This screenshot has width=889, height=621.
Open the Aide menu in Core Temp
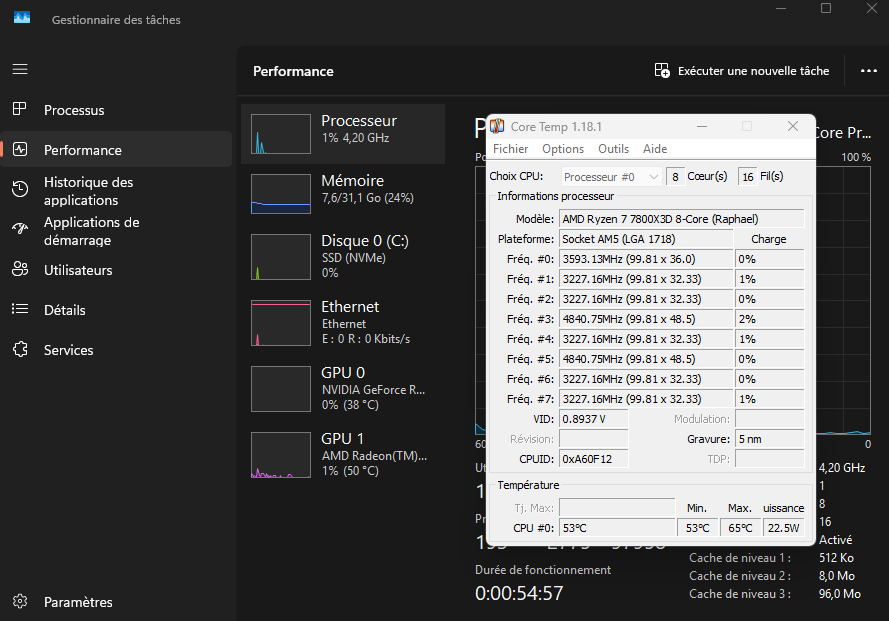655,149
